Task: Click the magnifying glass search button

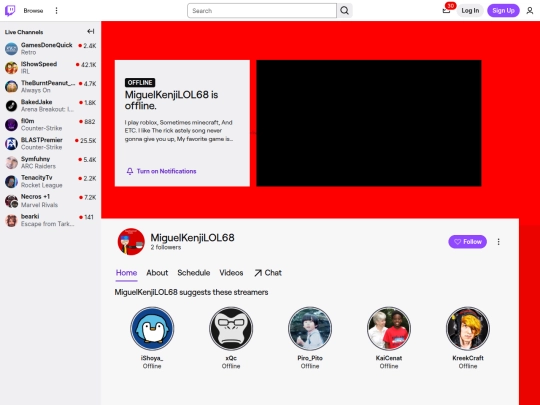Action: [x=344, y=11]
